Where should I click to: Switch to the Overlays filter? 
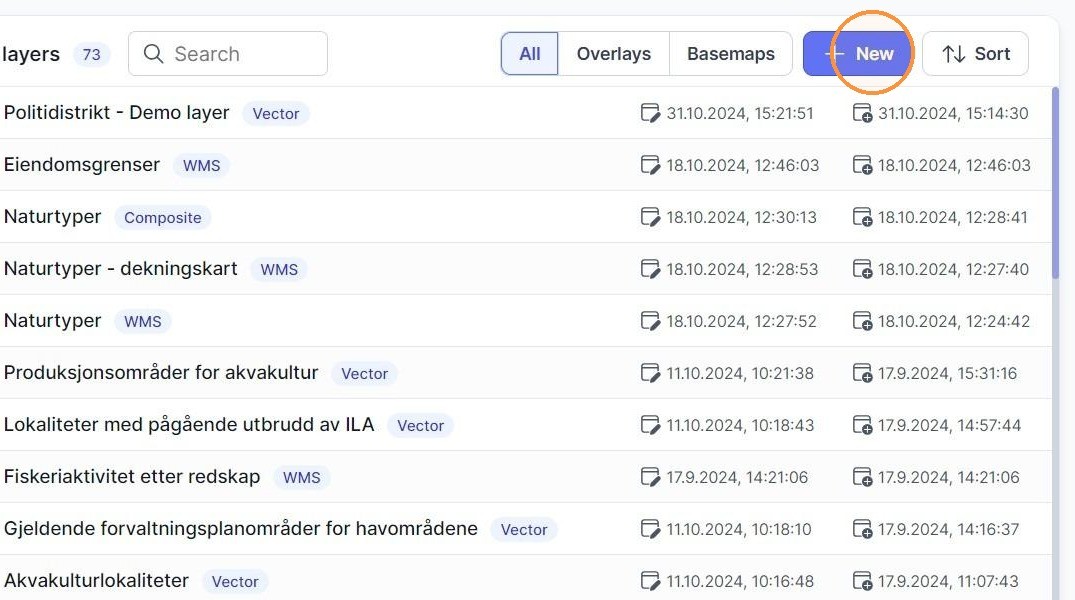(x=614, y=53)
